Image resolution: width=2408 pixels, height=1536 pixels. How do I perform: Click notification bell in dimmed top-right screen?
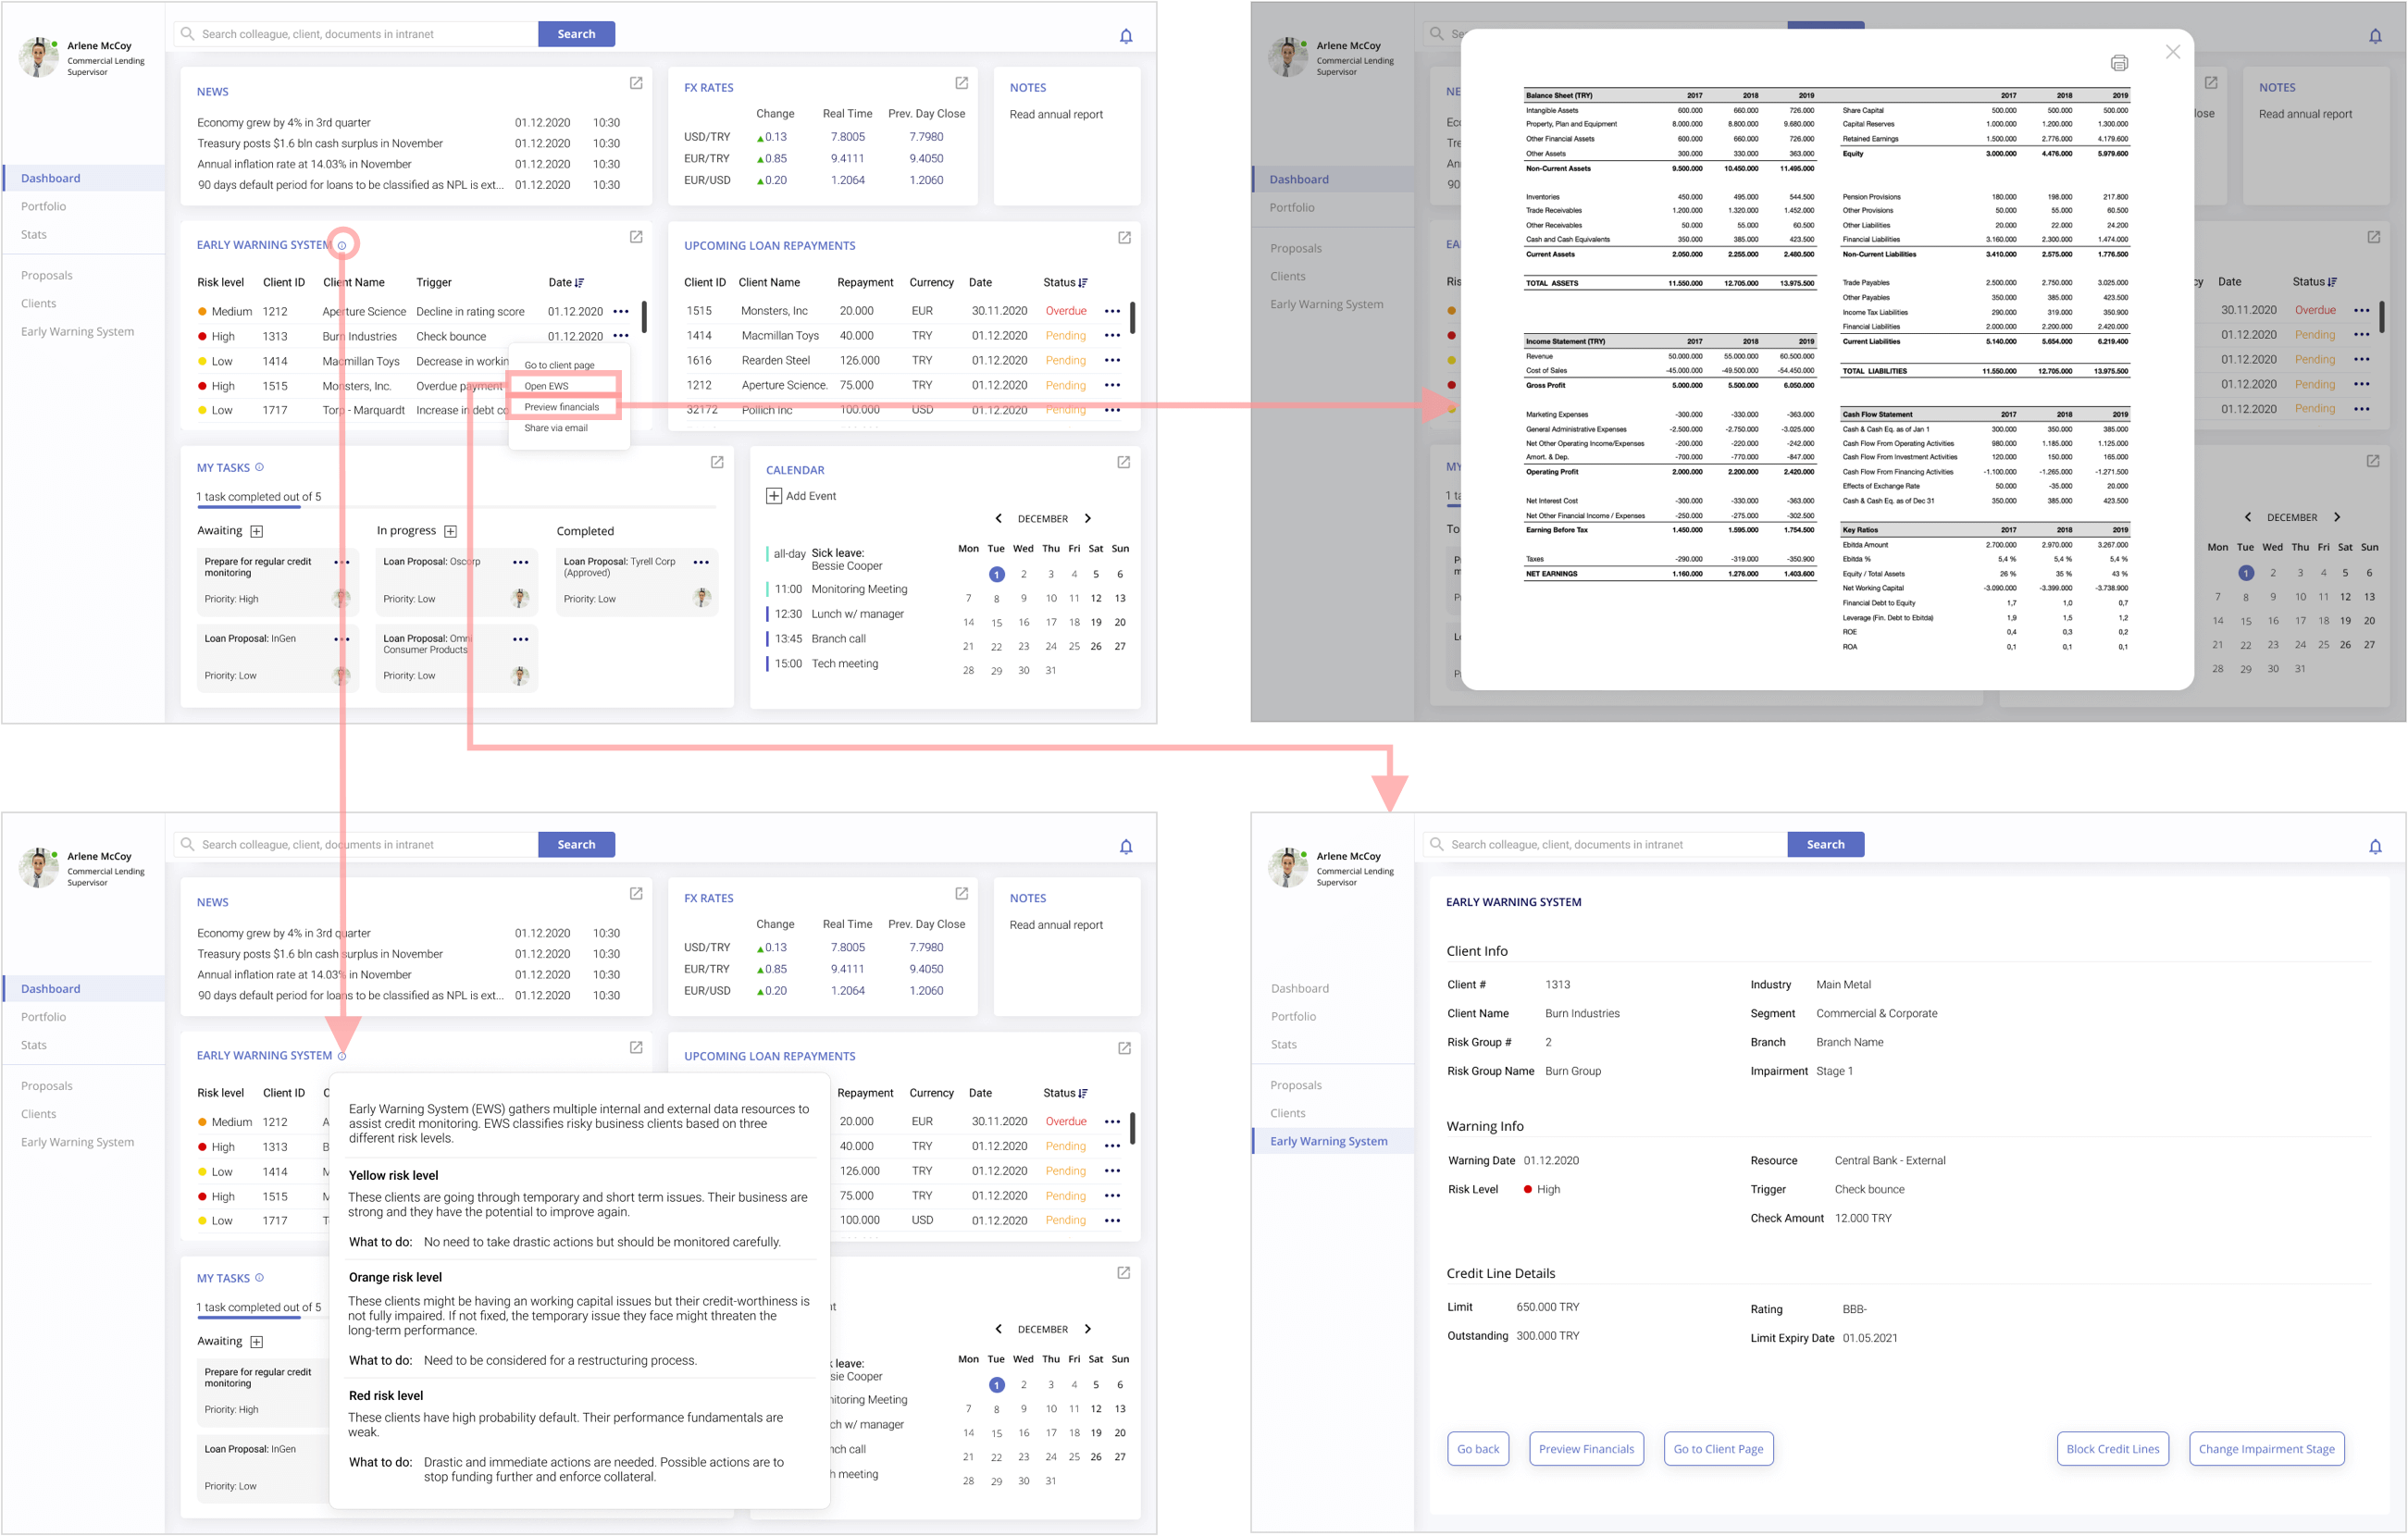pos(2375,36)
